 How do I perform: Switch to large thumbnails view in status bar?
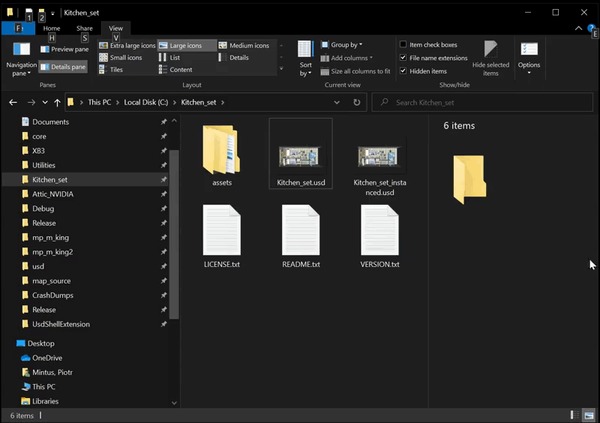point(589,415)
